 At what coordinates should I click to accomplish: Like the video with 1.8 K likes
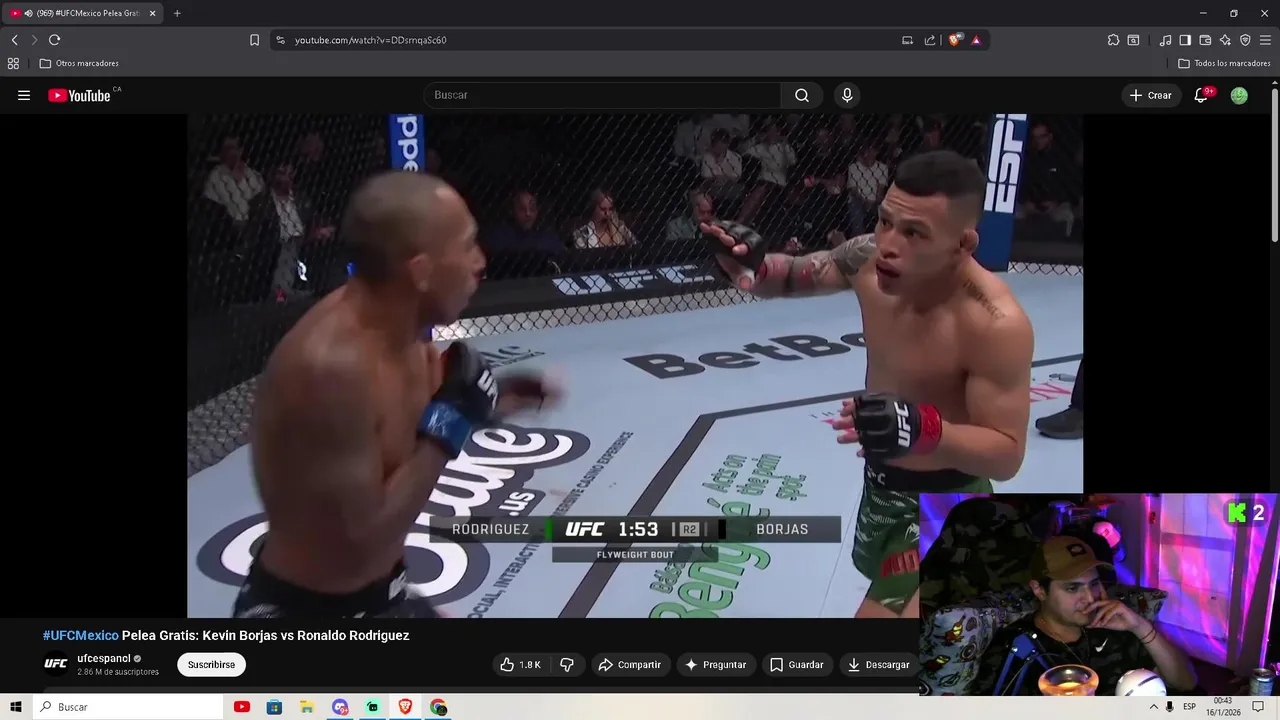coord(520,664)
